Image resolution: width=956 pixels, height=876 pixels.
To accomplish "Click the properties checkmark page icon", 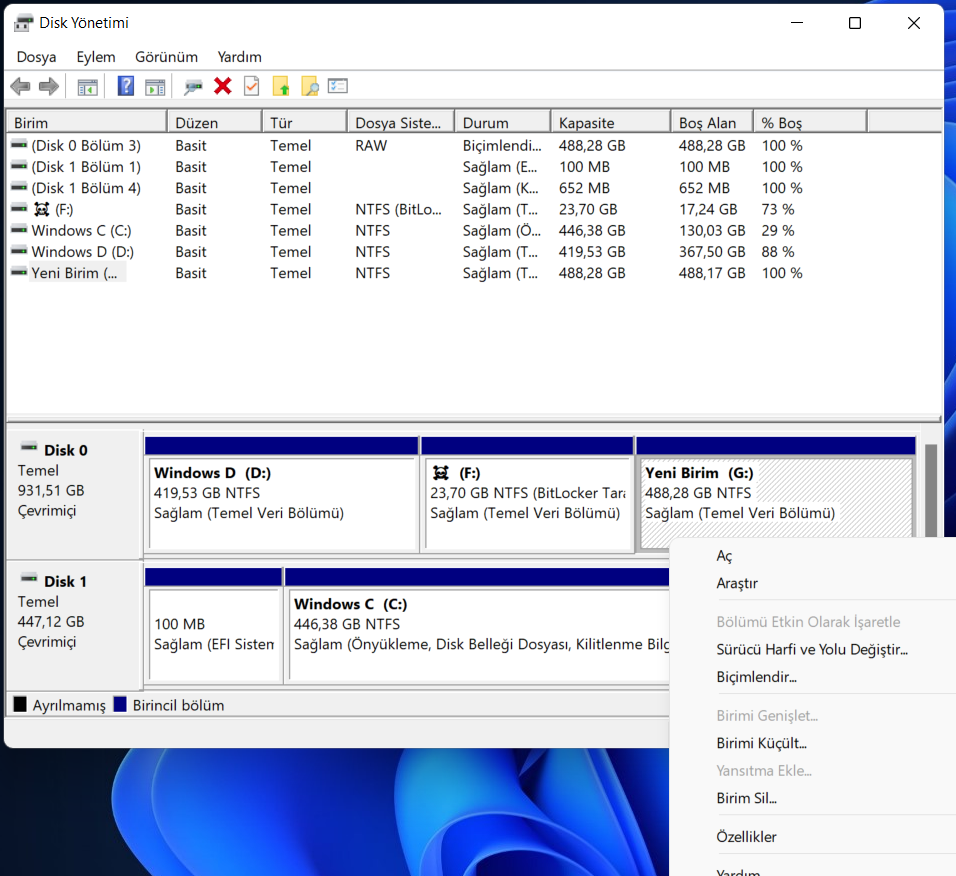I will 251,87.
